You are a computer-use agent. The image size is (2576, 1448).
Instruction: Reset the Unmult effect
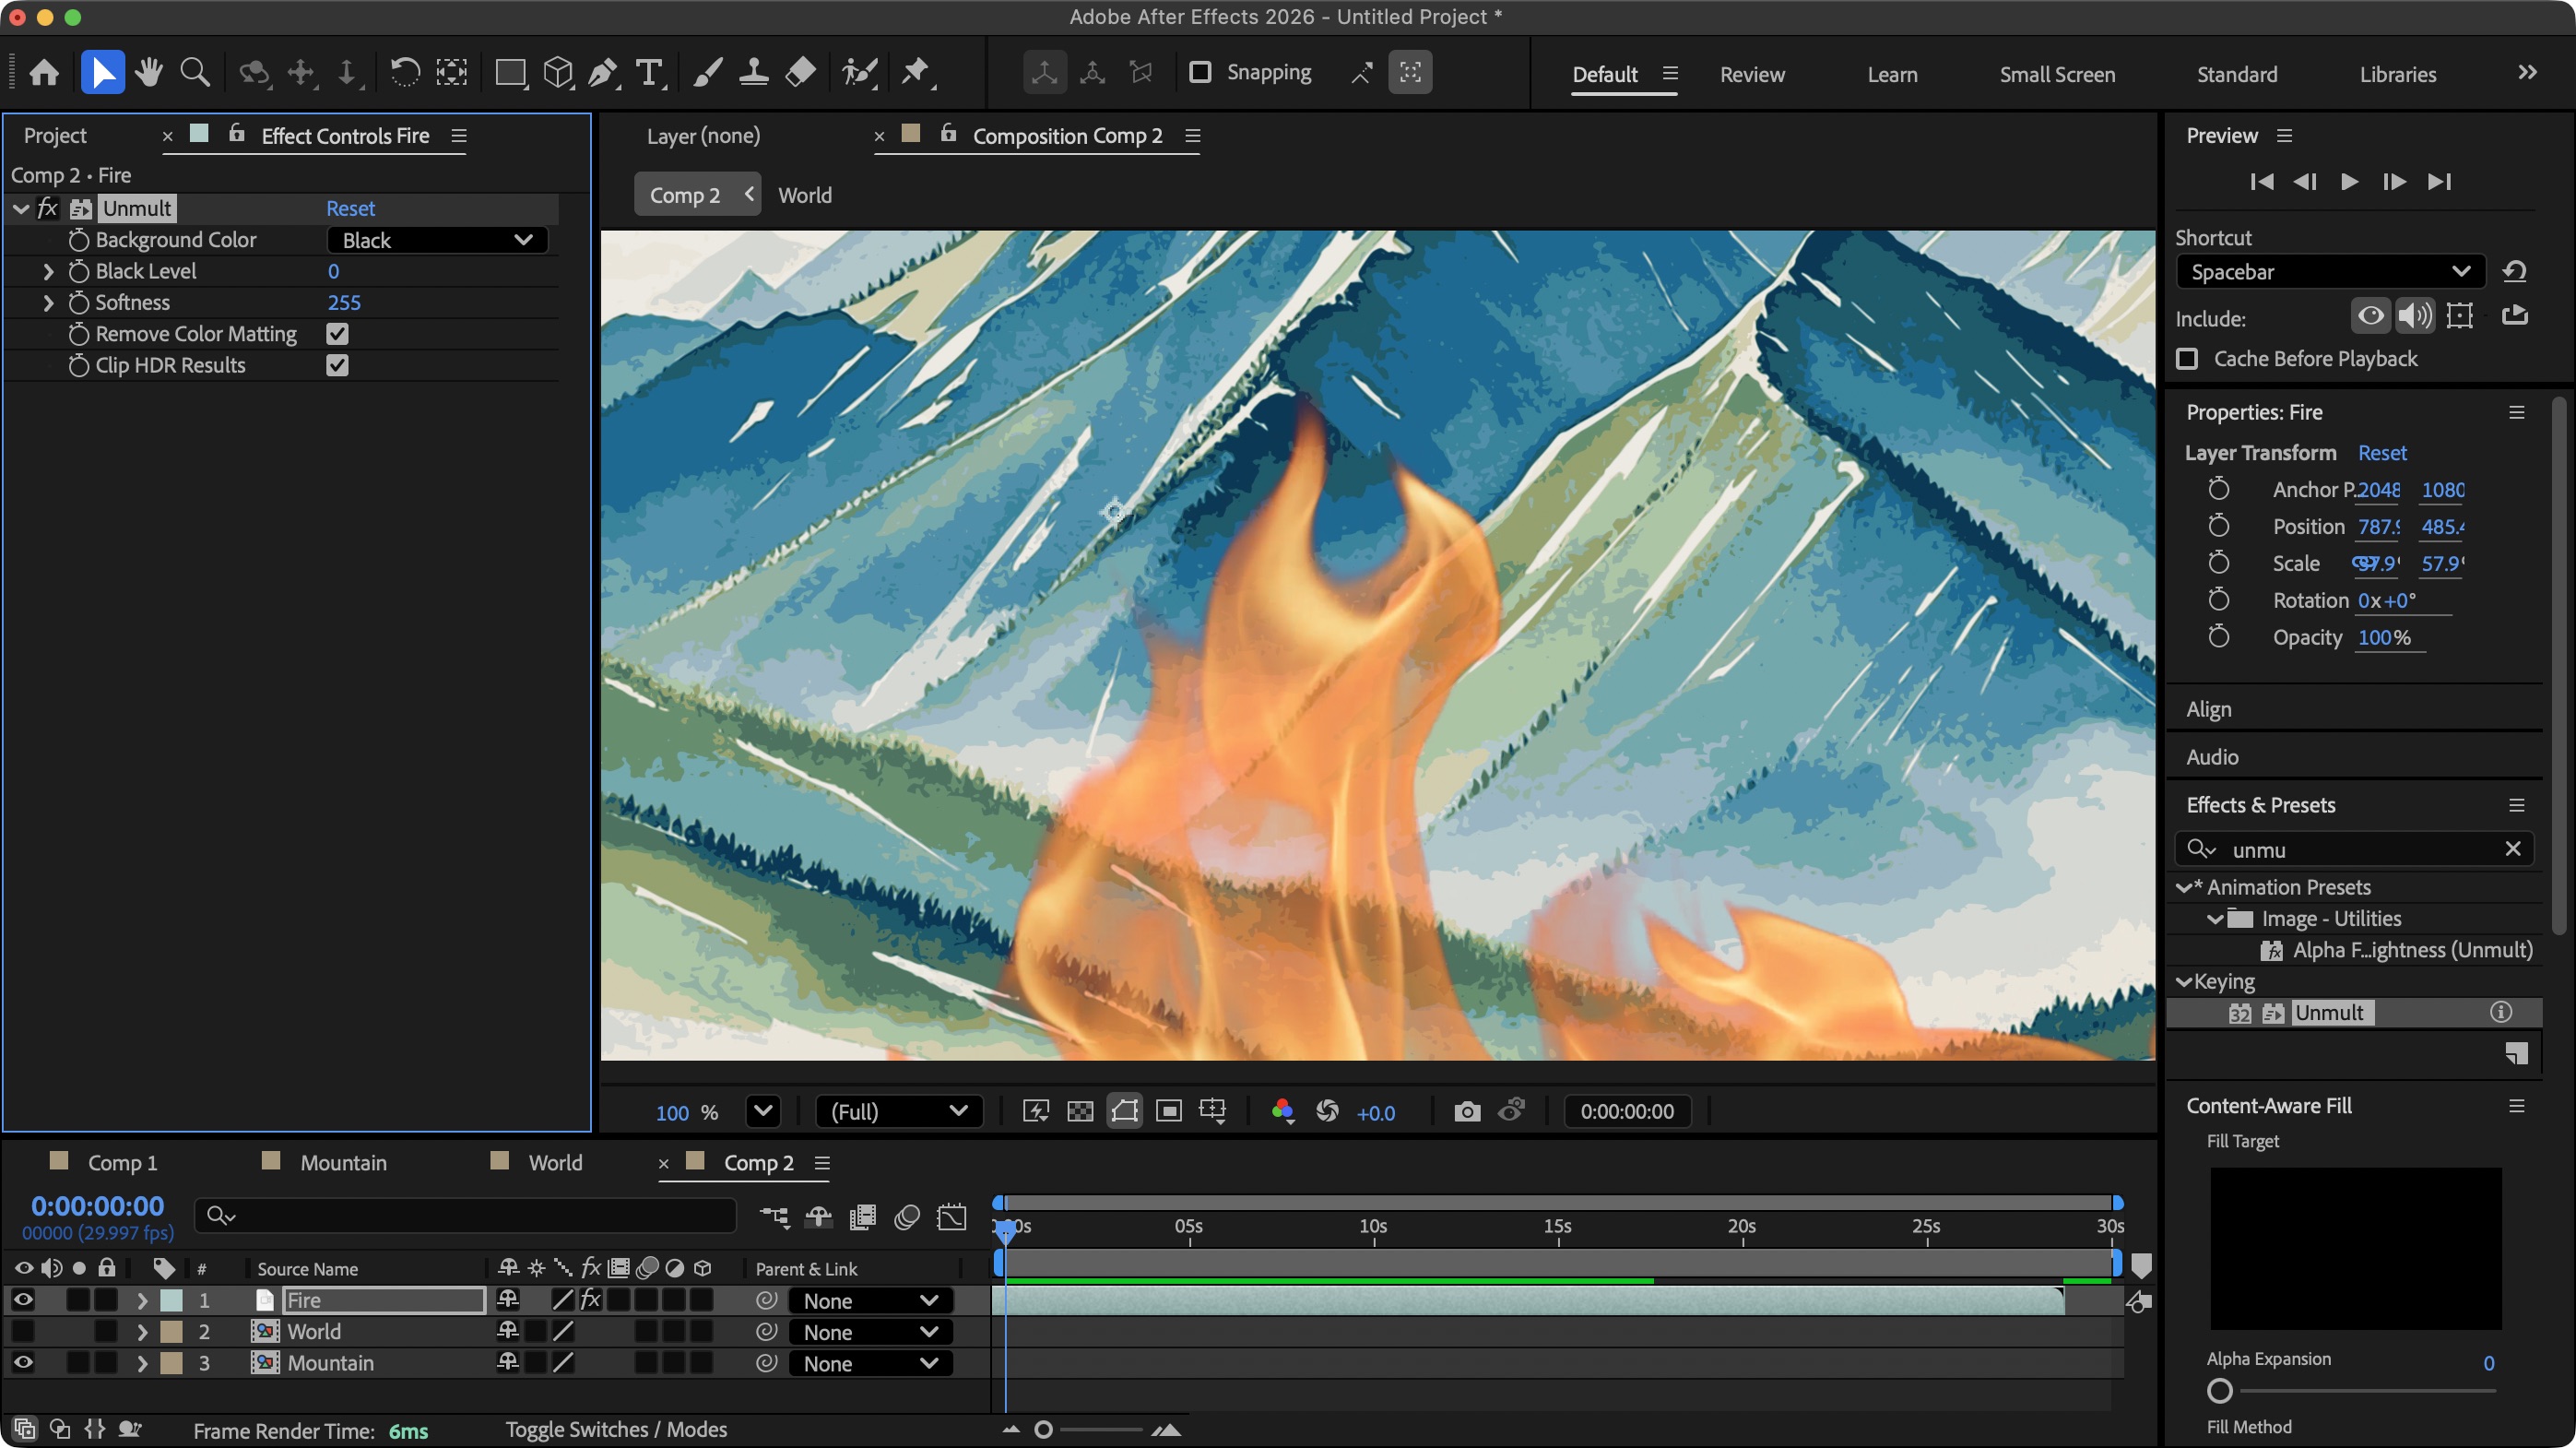(x=350, y=208)
